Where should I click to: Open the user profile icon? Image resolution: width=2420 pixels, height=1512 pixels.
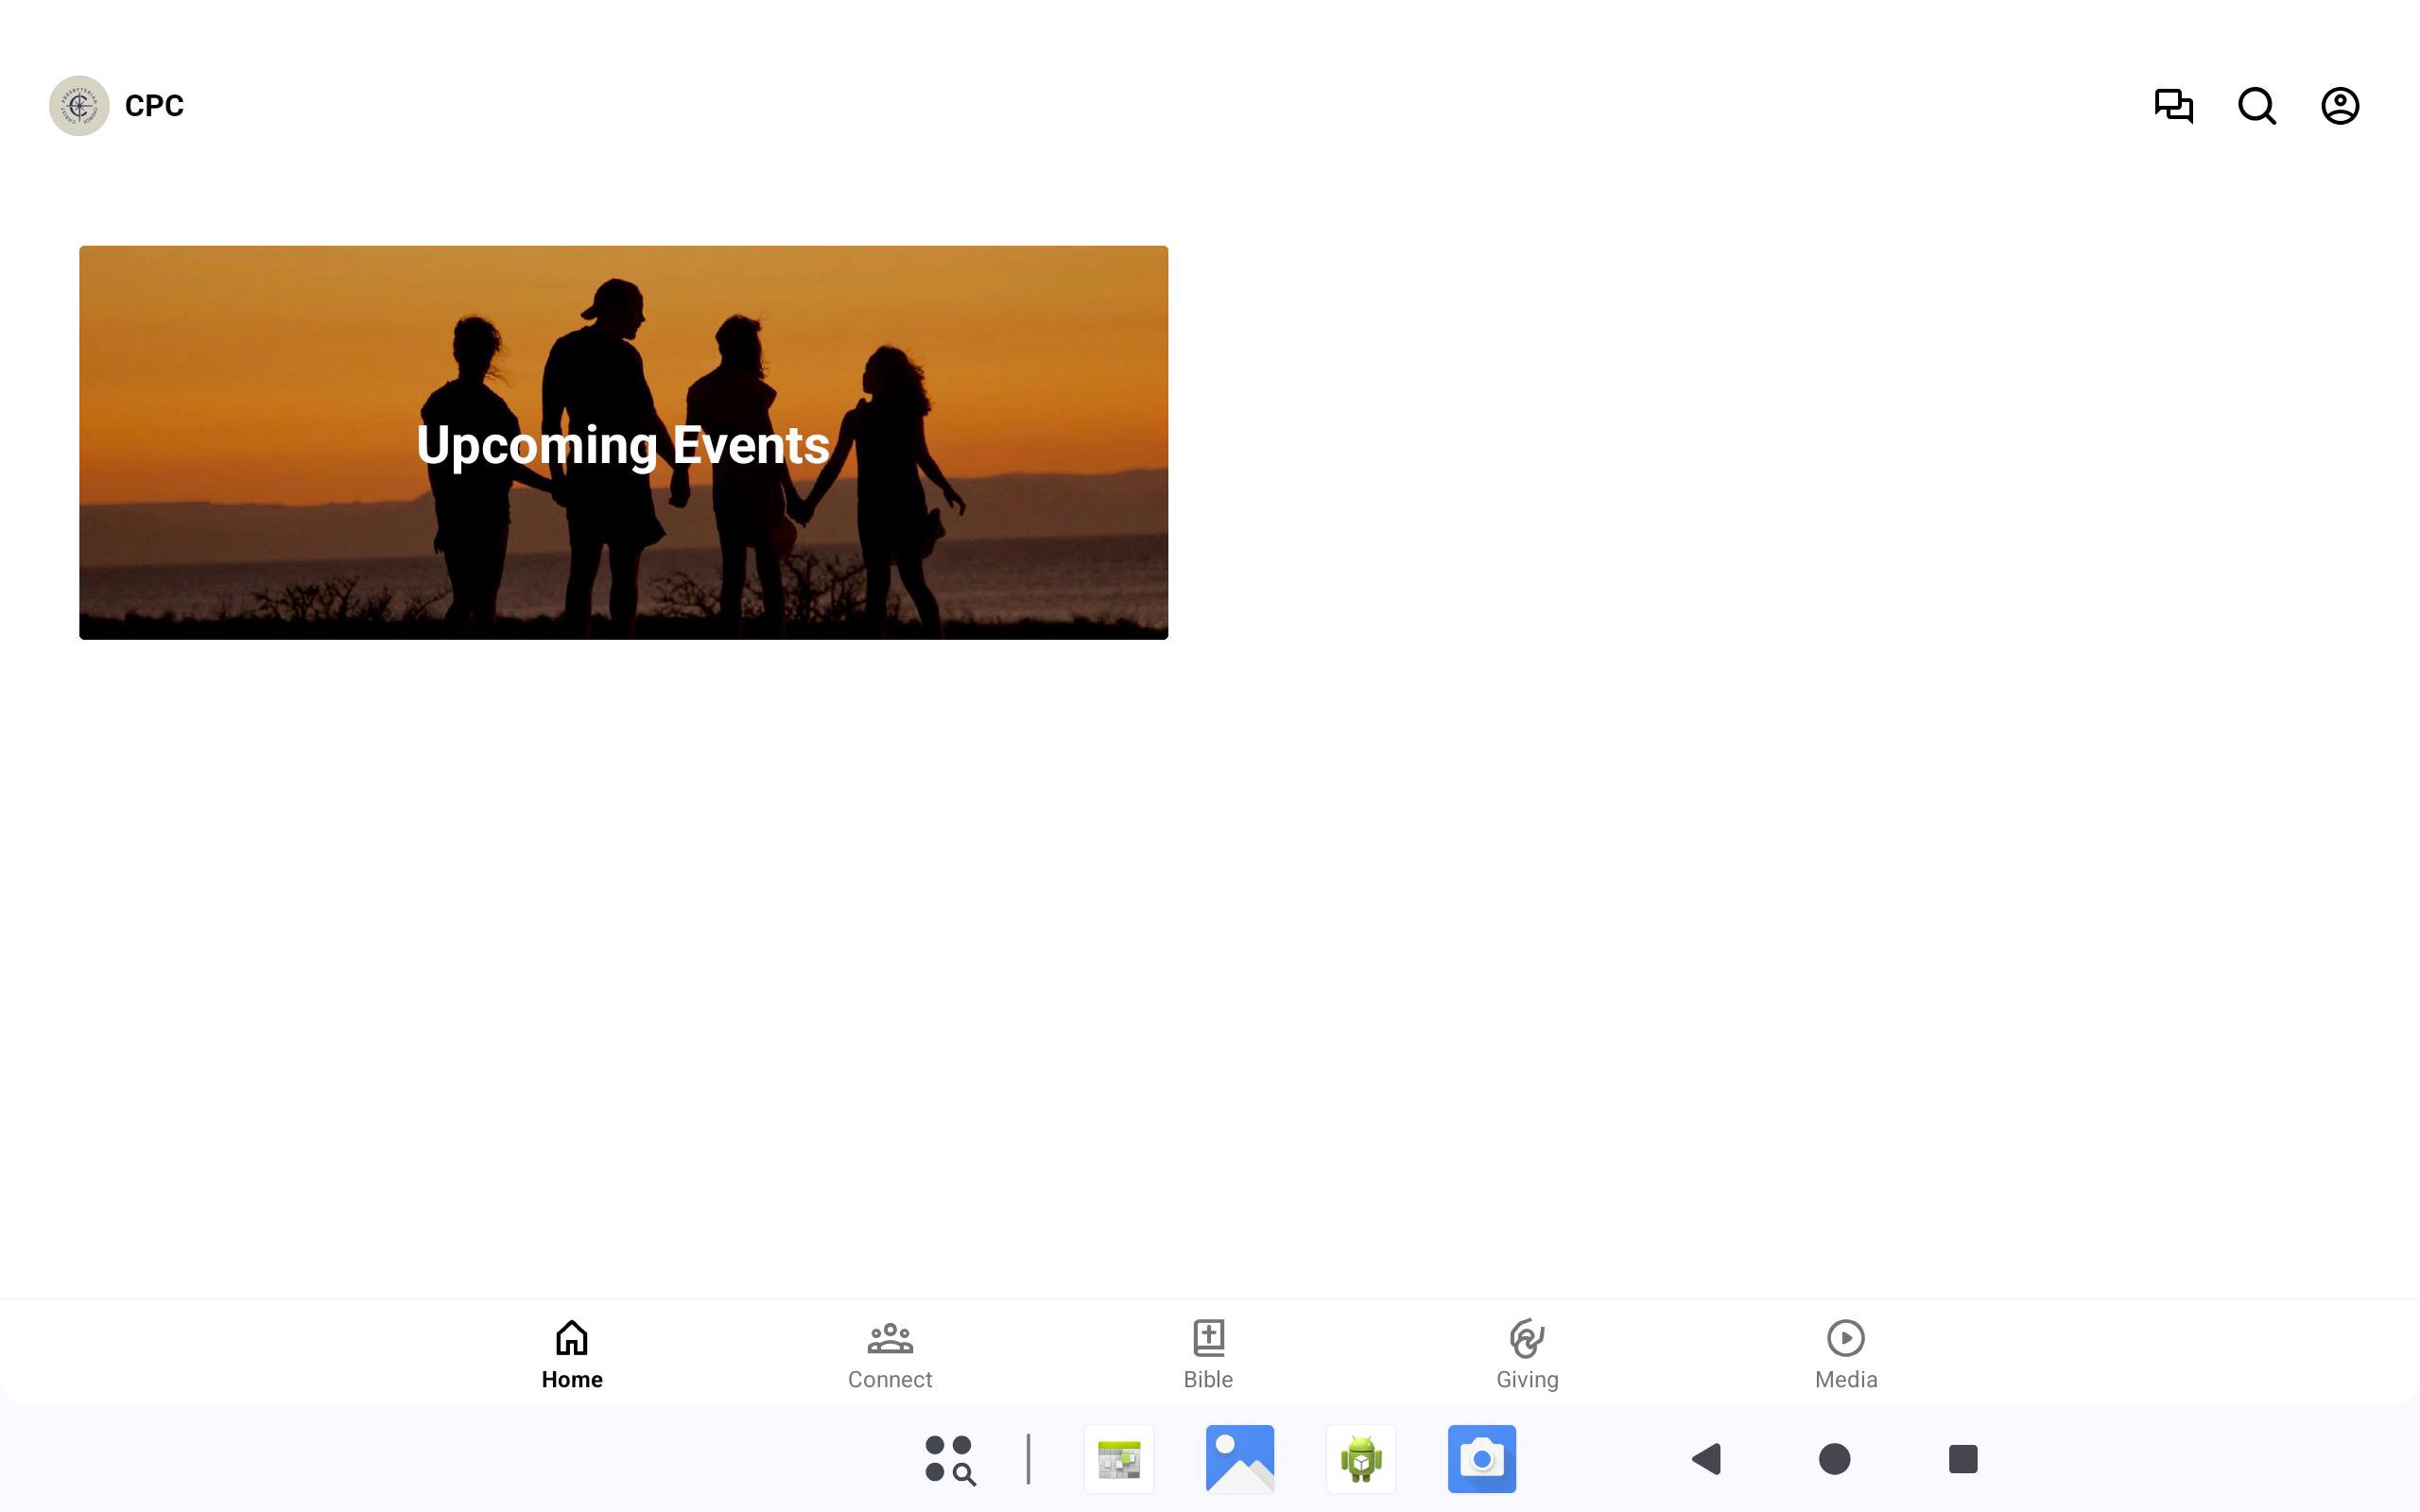tap(2339, 106)
